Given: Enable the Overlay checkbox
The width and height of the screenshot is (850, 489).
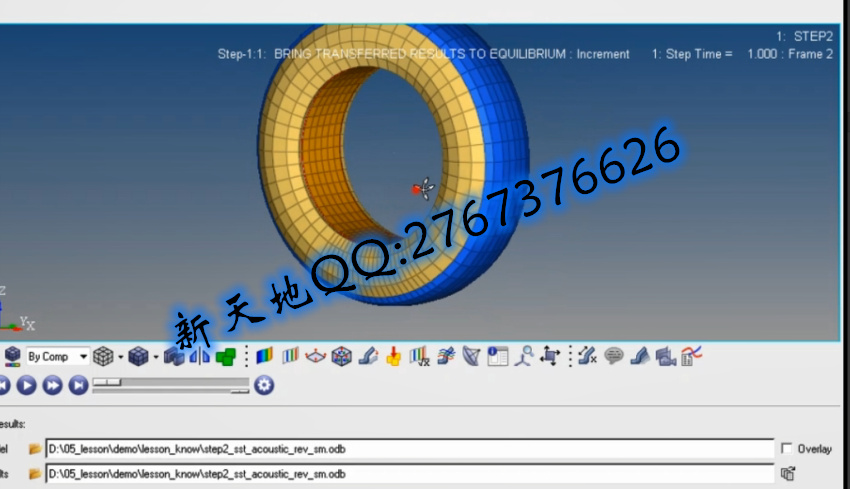Looking at the screenshot, I should click(787, 449).
